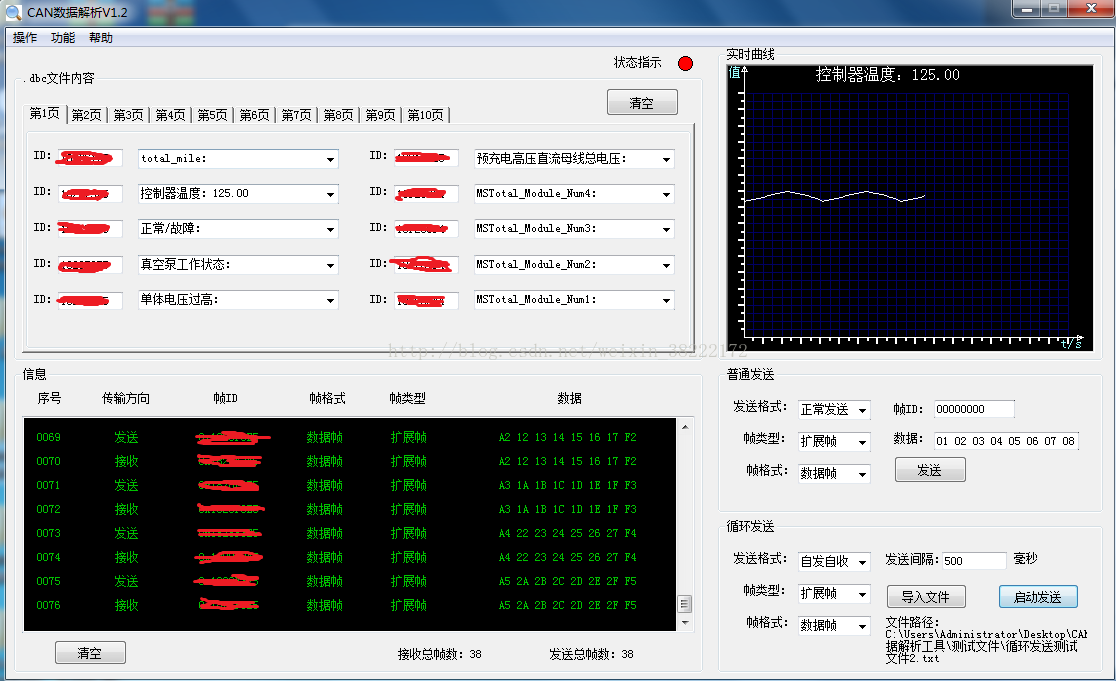Switch to the 第6页 tab
Image resolution: width=1116 pixels, height=681 pixels.
pos(254,115)
